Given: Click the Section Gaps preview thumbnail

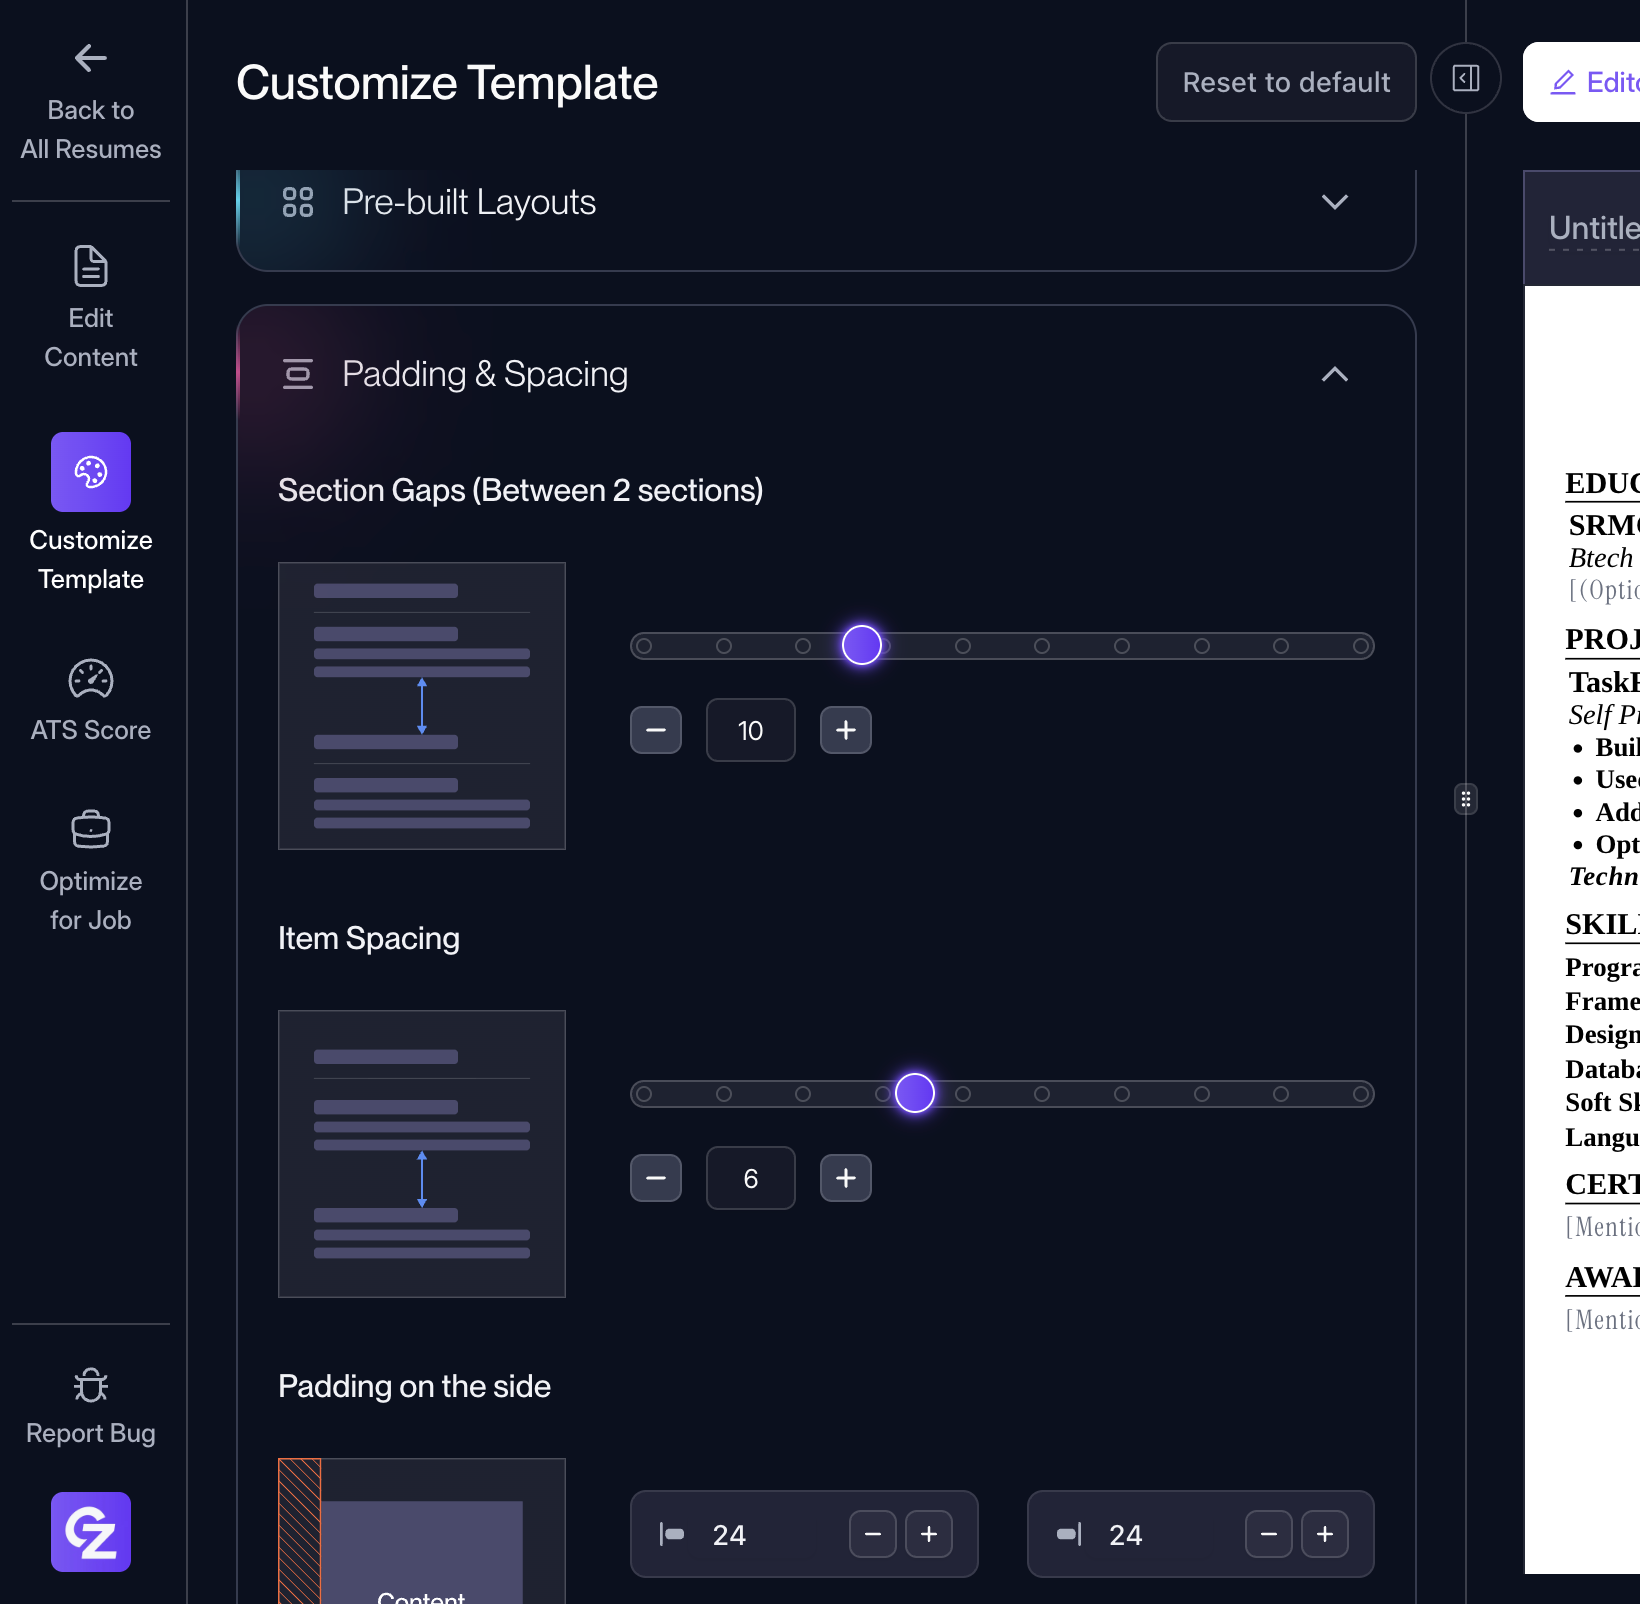Looking at the screenshot, I should tap(422, 706).
